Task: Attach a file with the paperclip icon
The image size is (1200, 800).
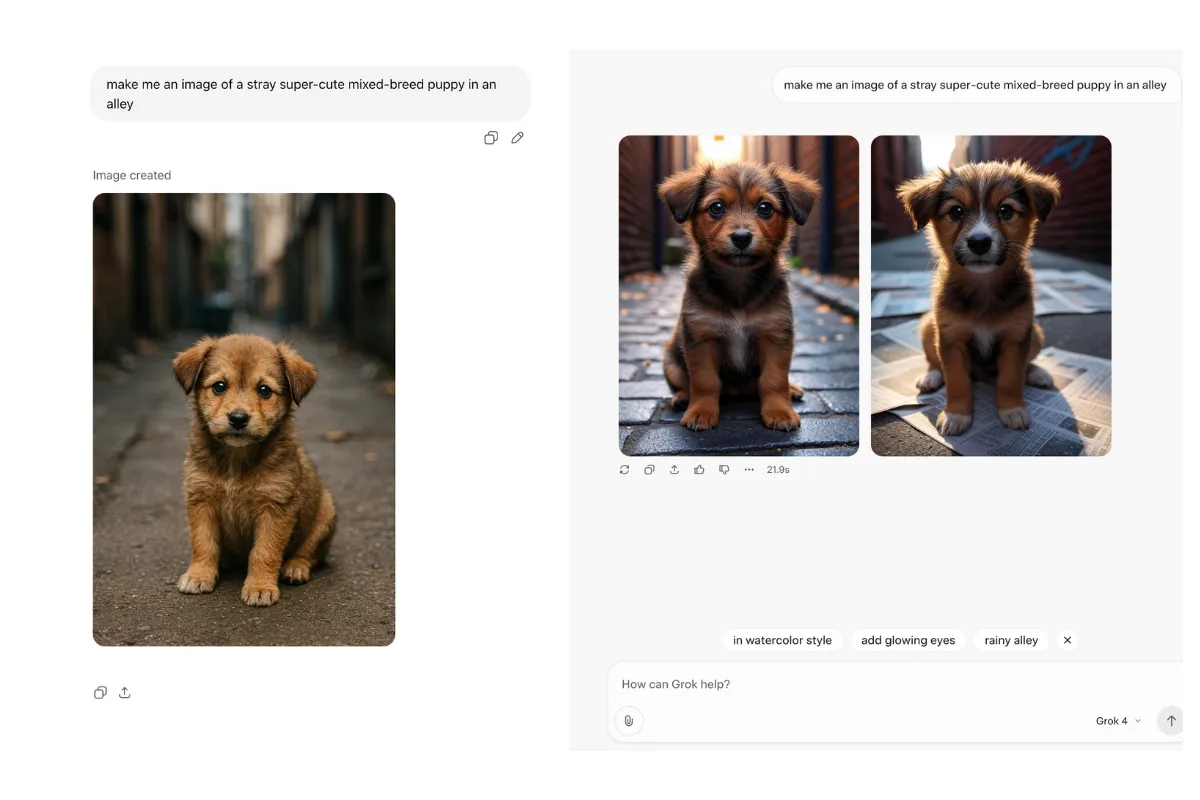Action: pos(629,720)
